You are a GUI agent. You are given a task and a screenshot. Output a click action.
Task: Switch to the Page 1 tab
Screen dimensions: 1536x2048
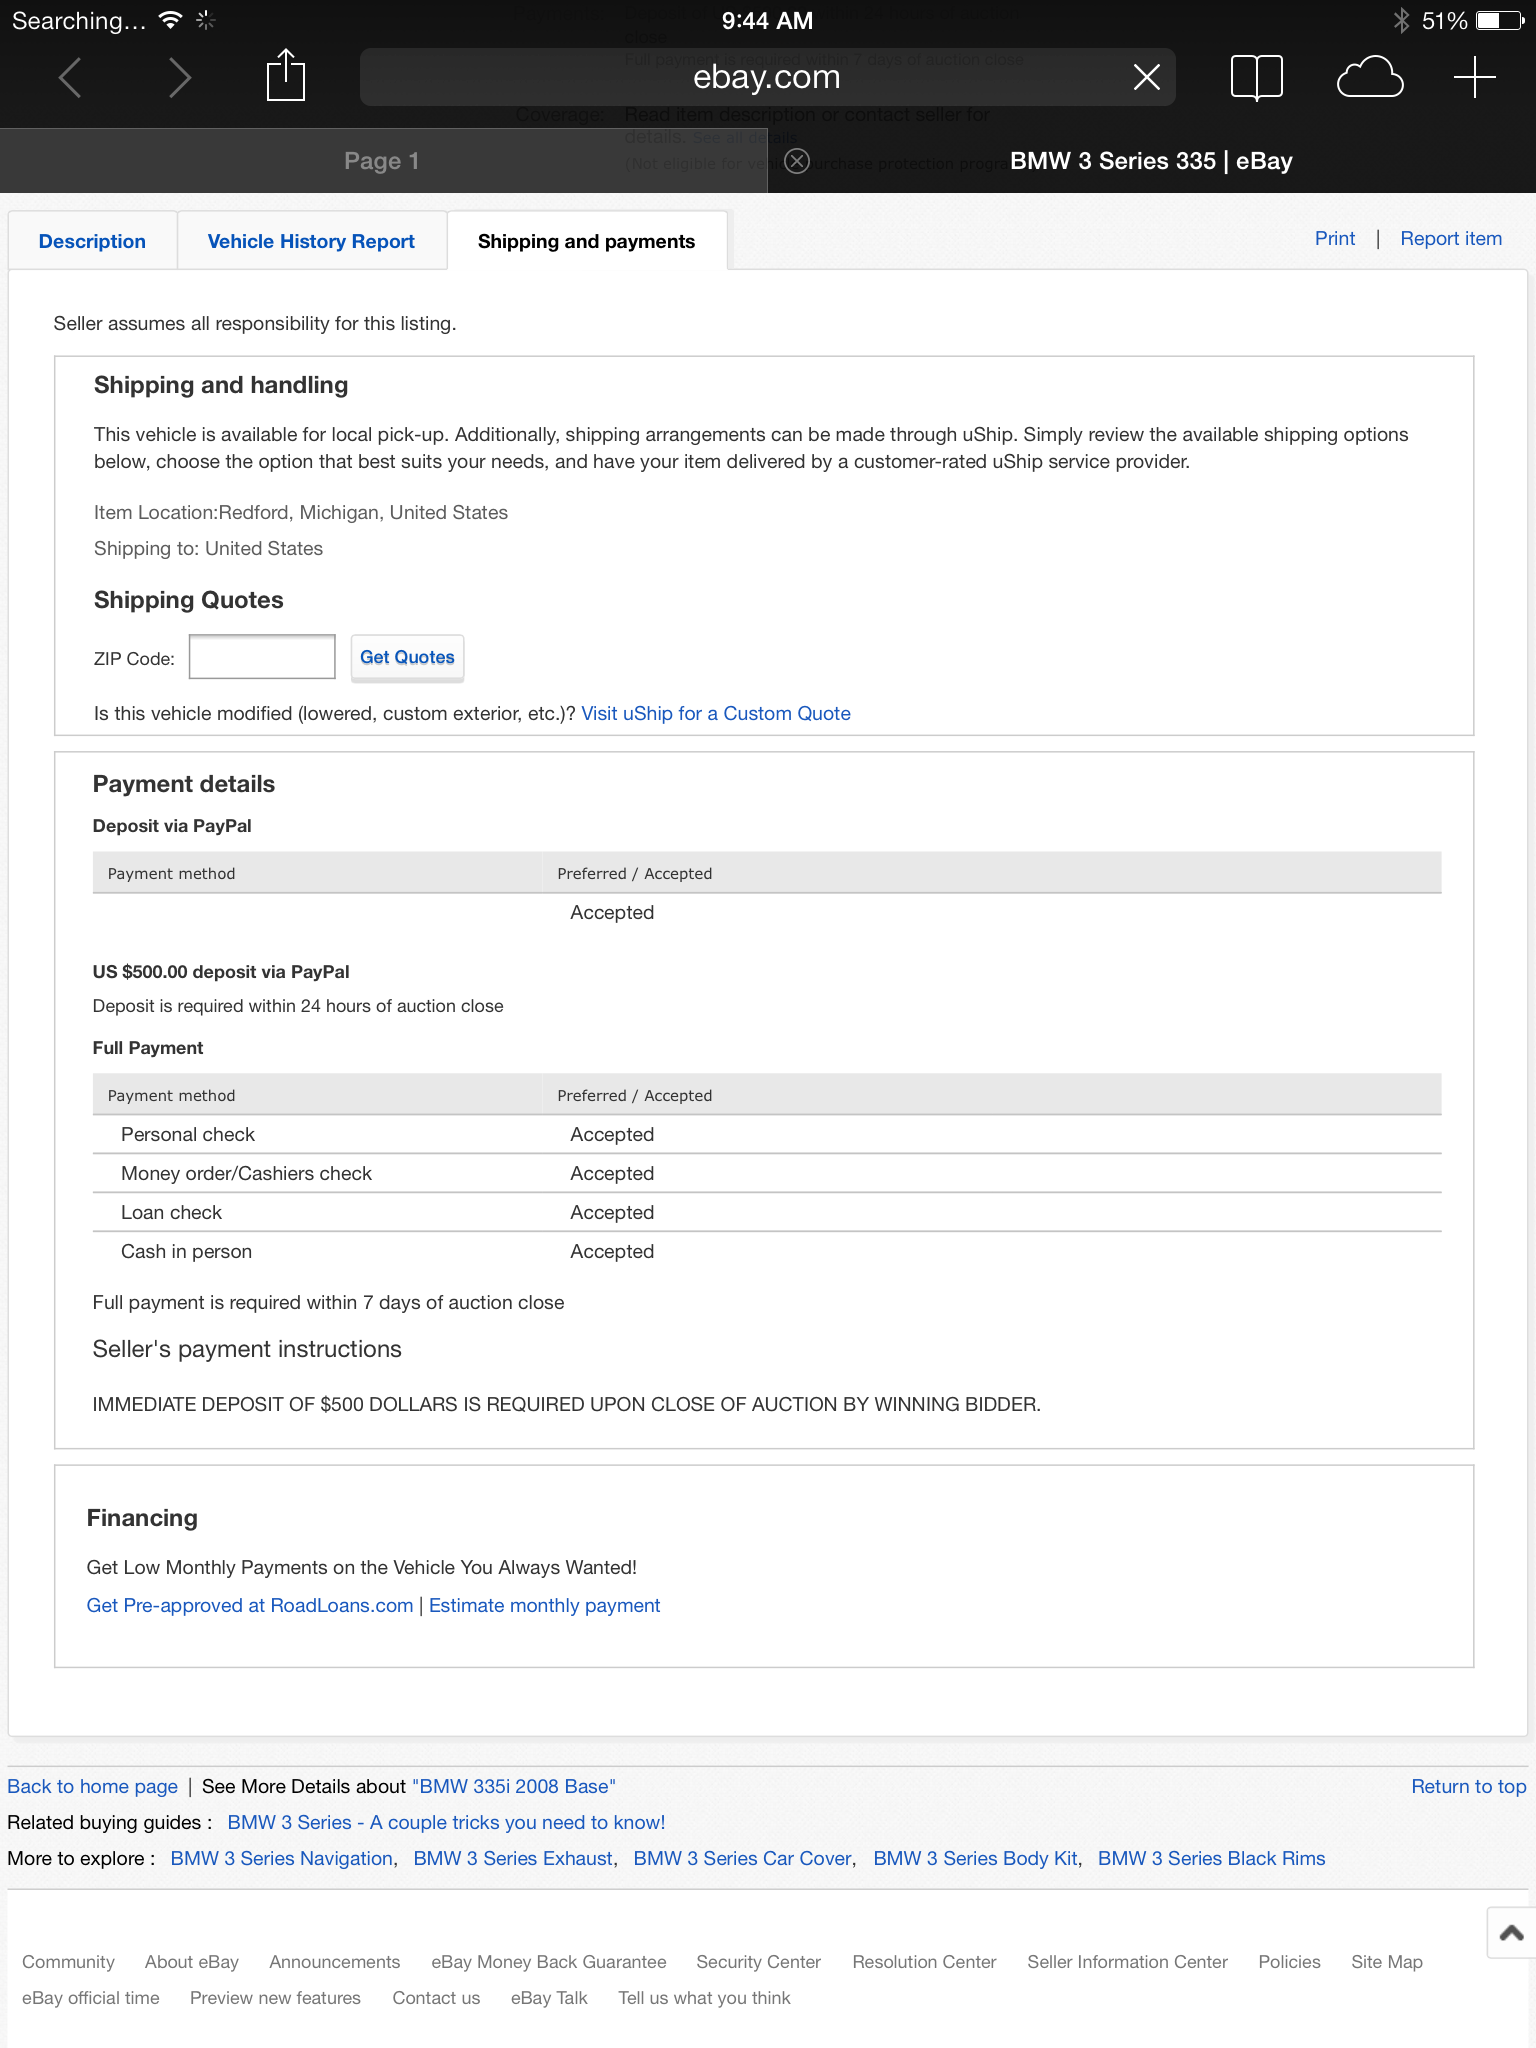[x=382, y=161]
